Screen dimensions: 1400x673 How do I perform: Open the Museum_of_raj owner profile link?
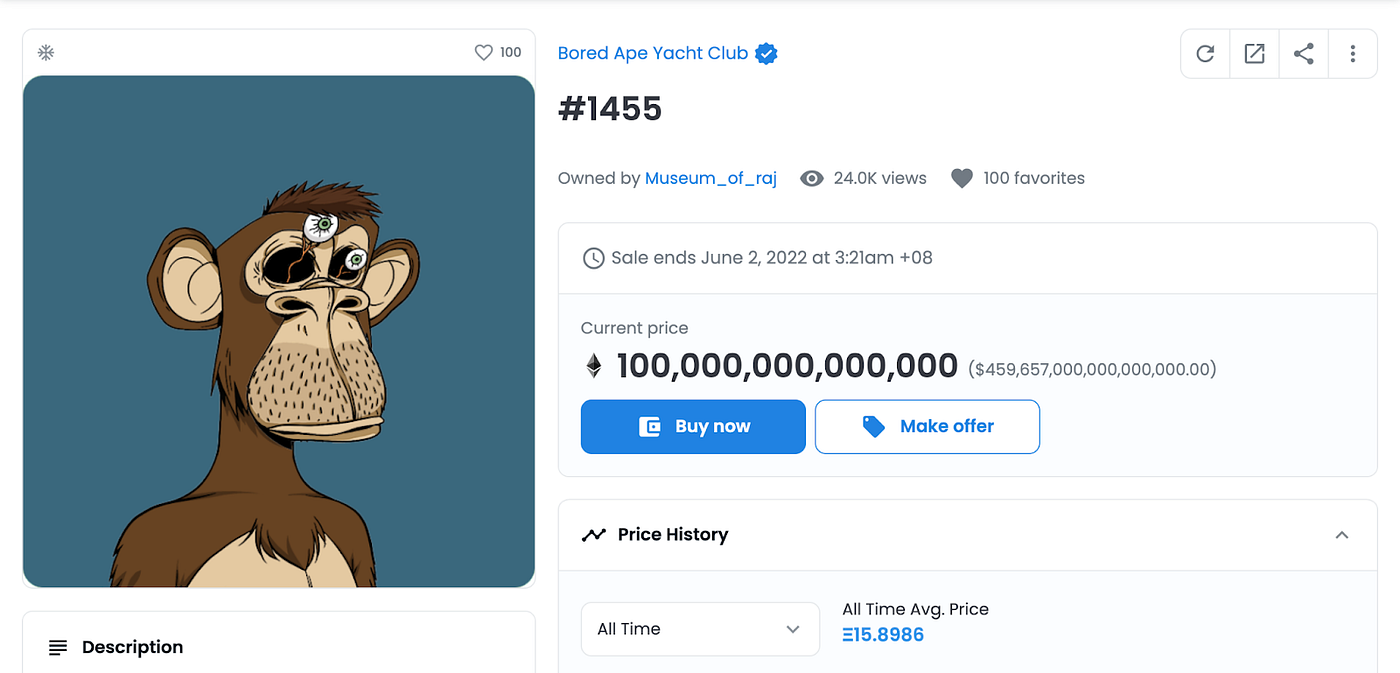pyautogui.click(x=710, y=179)
